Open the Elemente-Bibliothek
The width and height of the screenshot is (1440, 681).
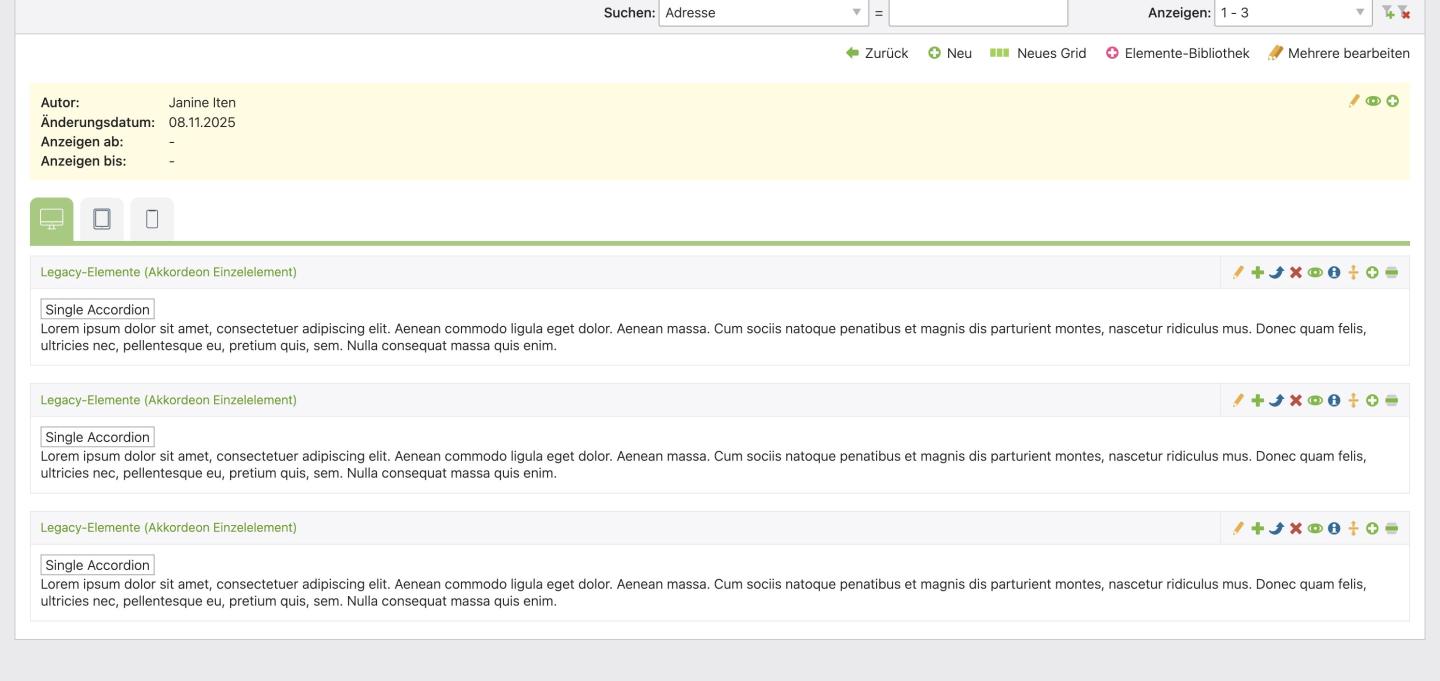pos(1177,53)
